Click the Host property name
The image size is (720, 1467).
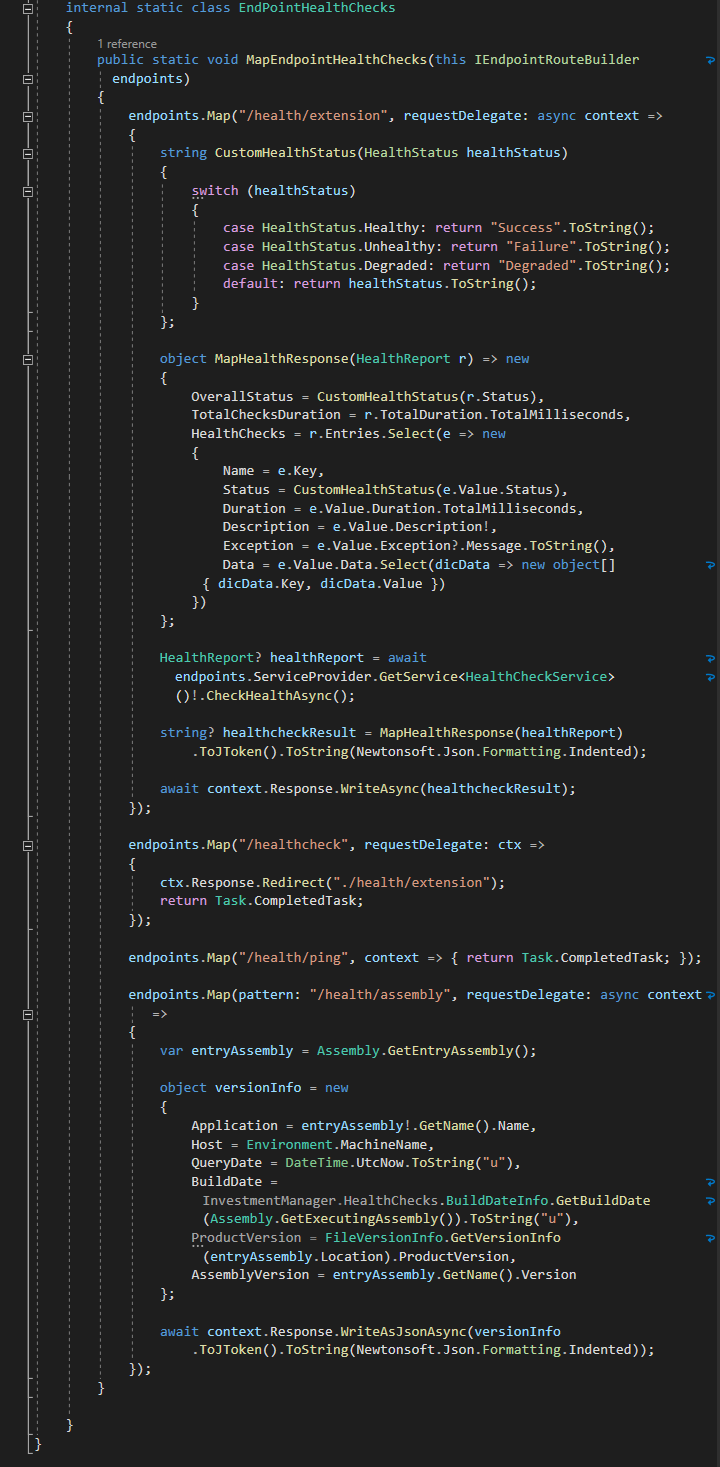pos(207,1144)
